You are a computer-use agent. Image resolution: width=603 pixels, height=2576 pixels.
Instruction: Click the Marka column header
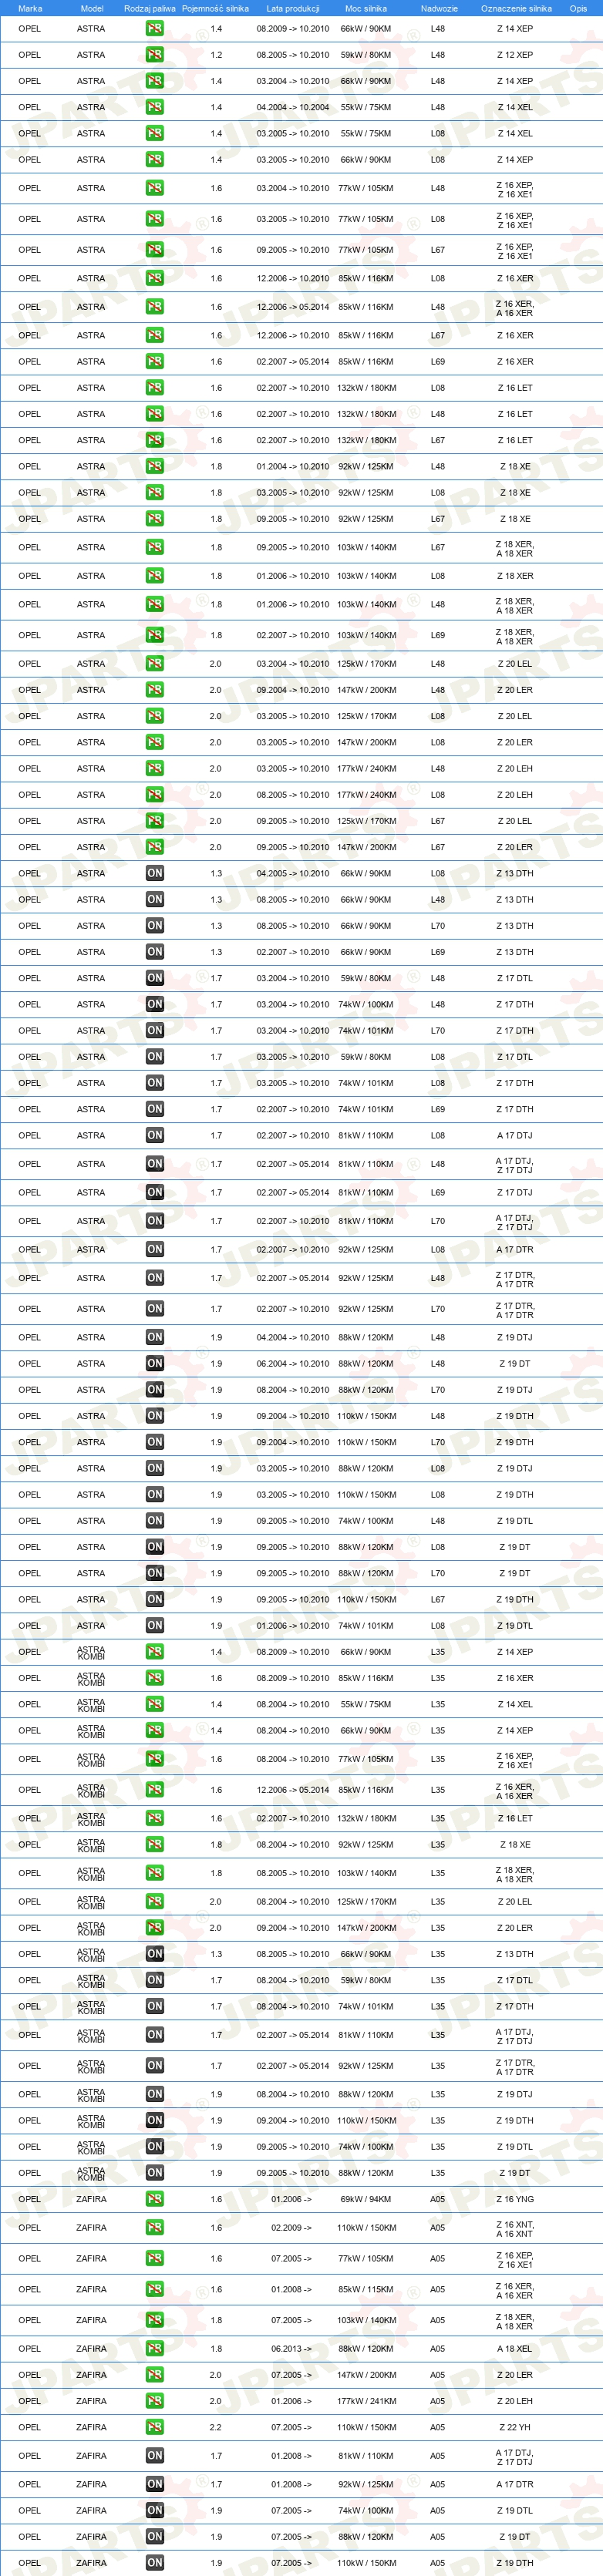(30, 8)
